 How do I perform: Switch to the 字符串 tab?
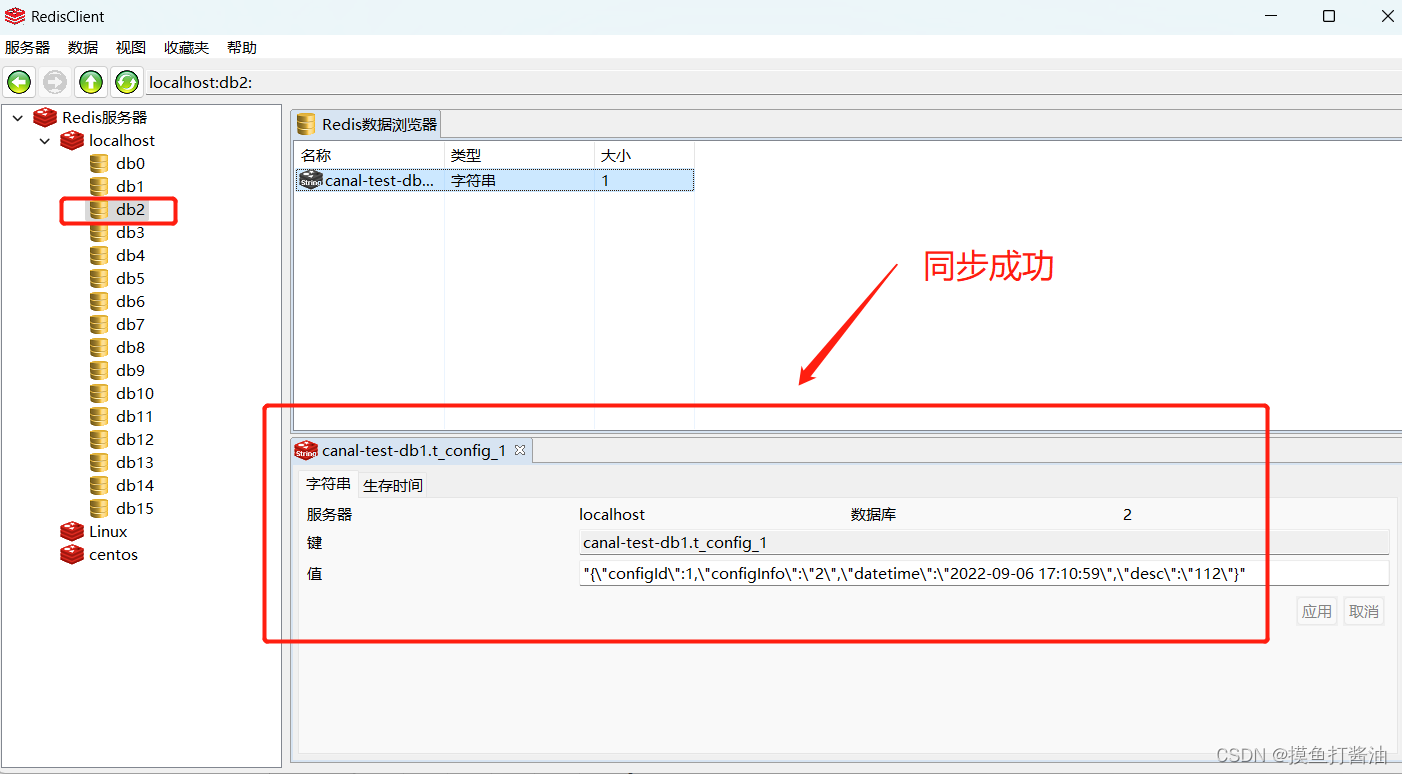click(x=328, y=484)
